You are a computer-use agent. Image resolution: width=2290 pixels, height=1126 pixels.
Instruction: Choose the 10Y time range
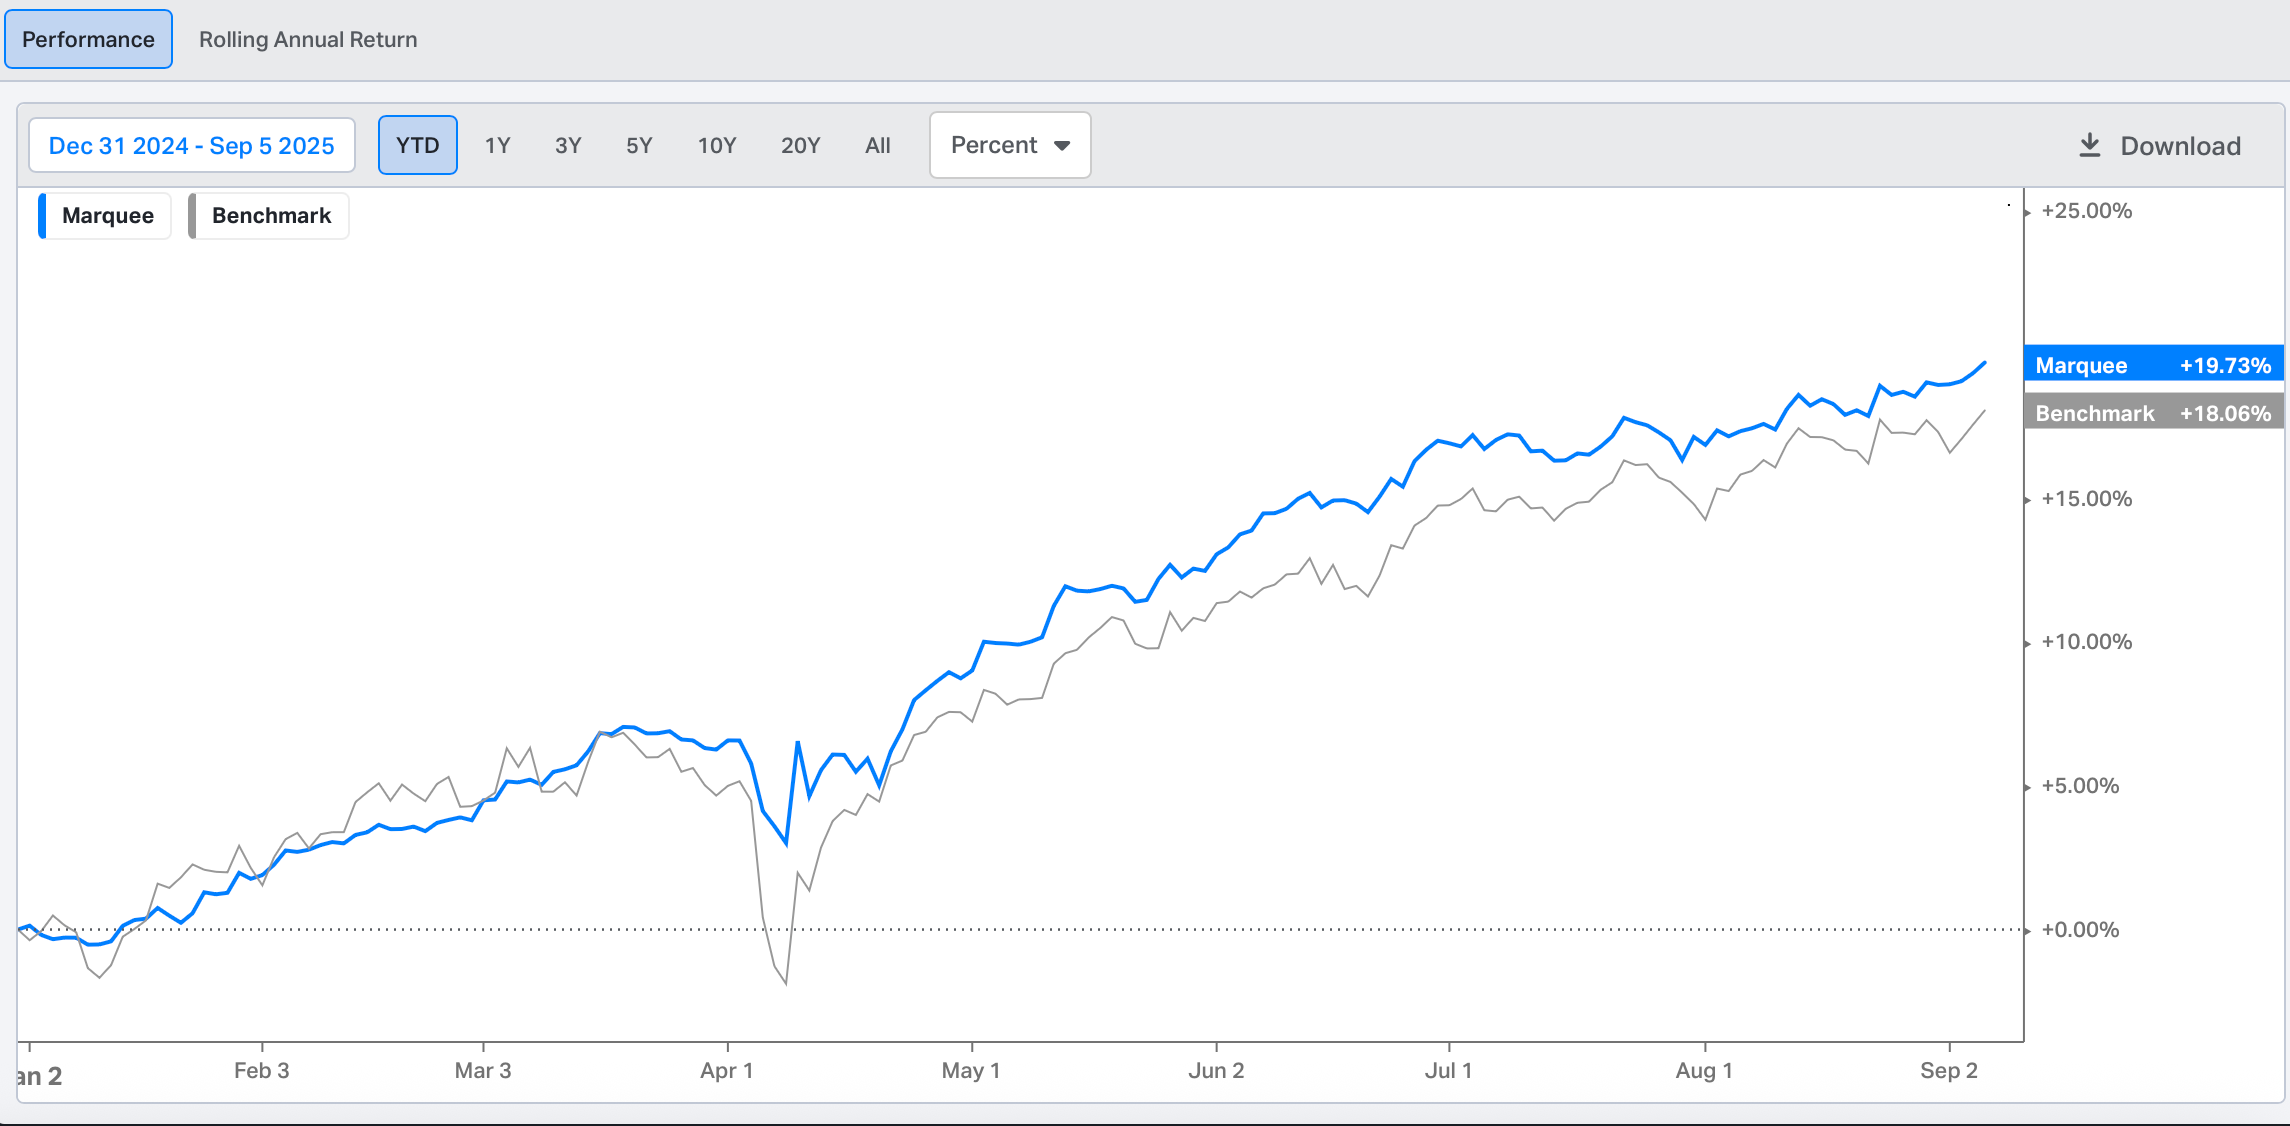(x=716, y=146)
